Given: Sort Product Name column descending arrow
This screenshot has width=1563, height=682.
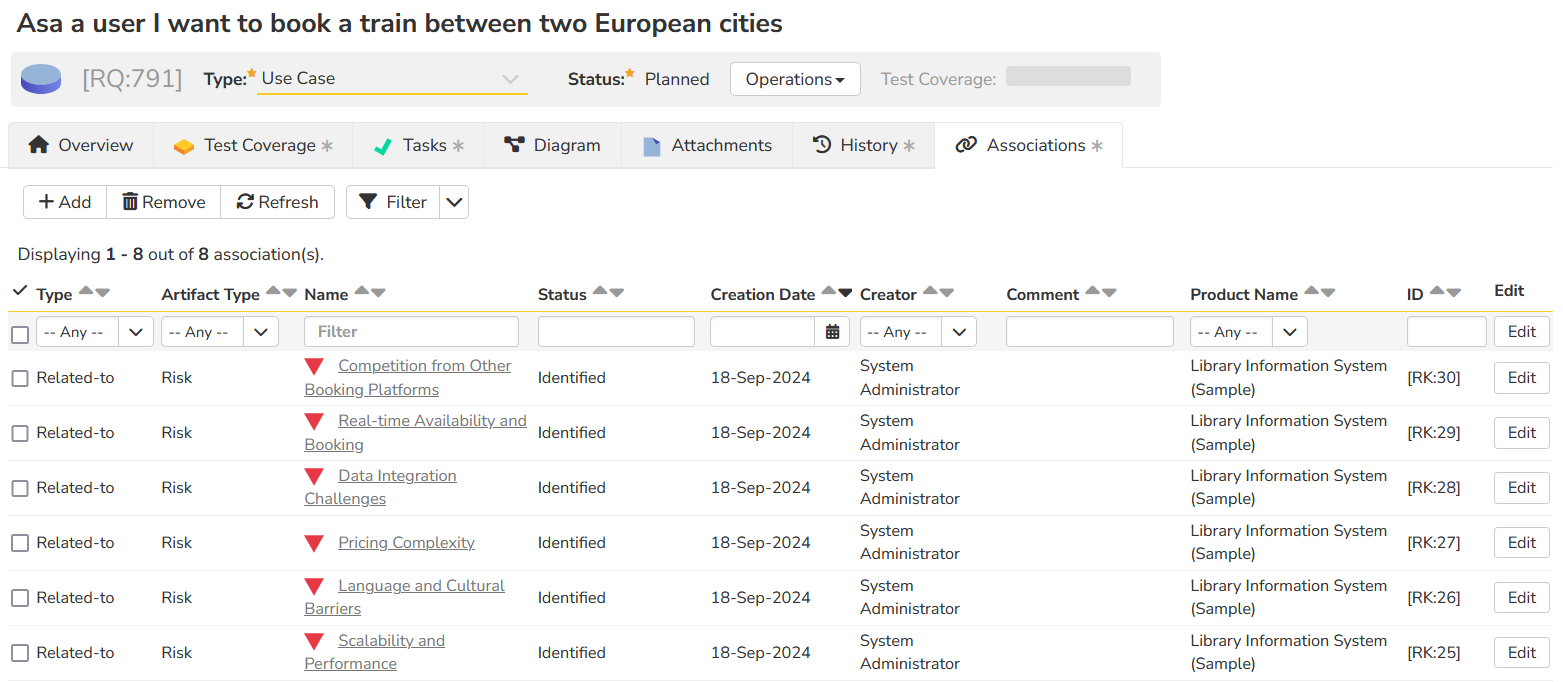Looking at the screenshot, I should pos(1327,293).
